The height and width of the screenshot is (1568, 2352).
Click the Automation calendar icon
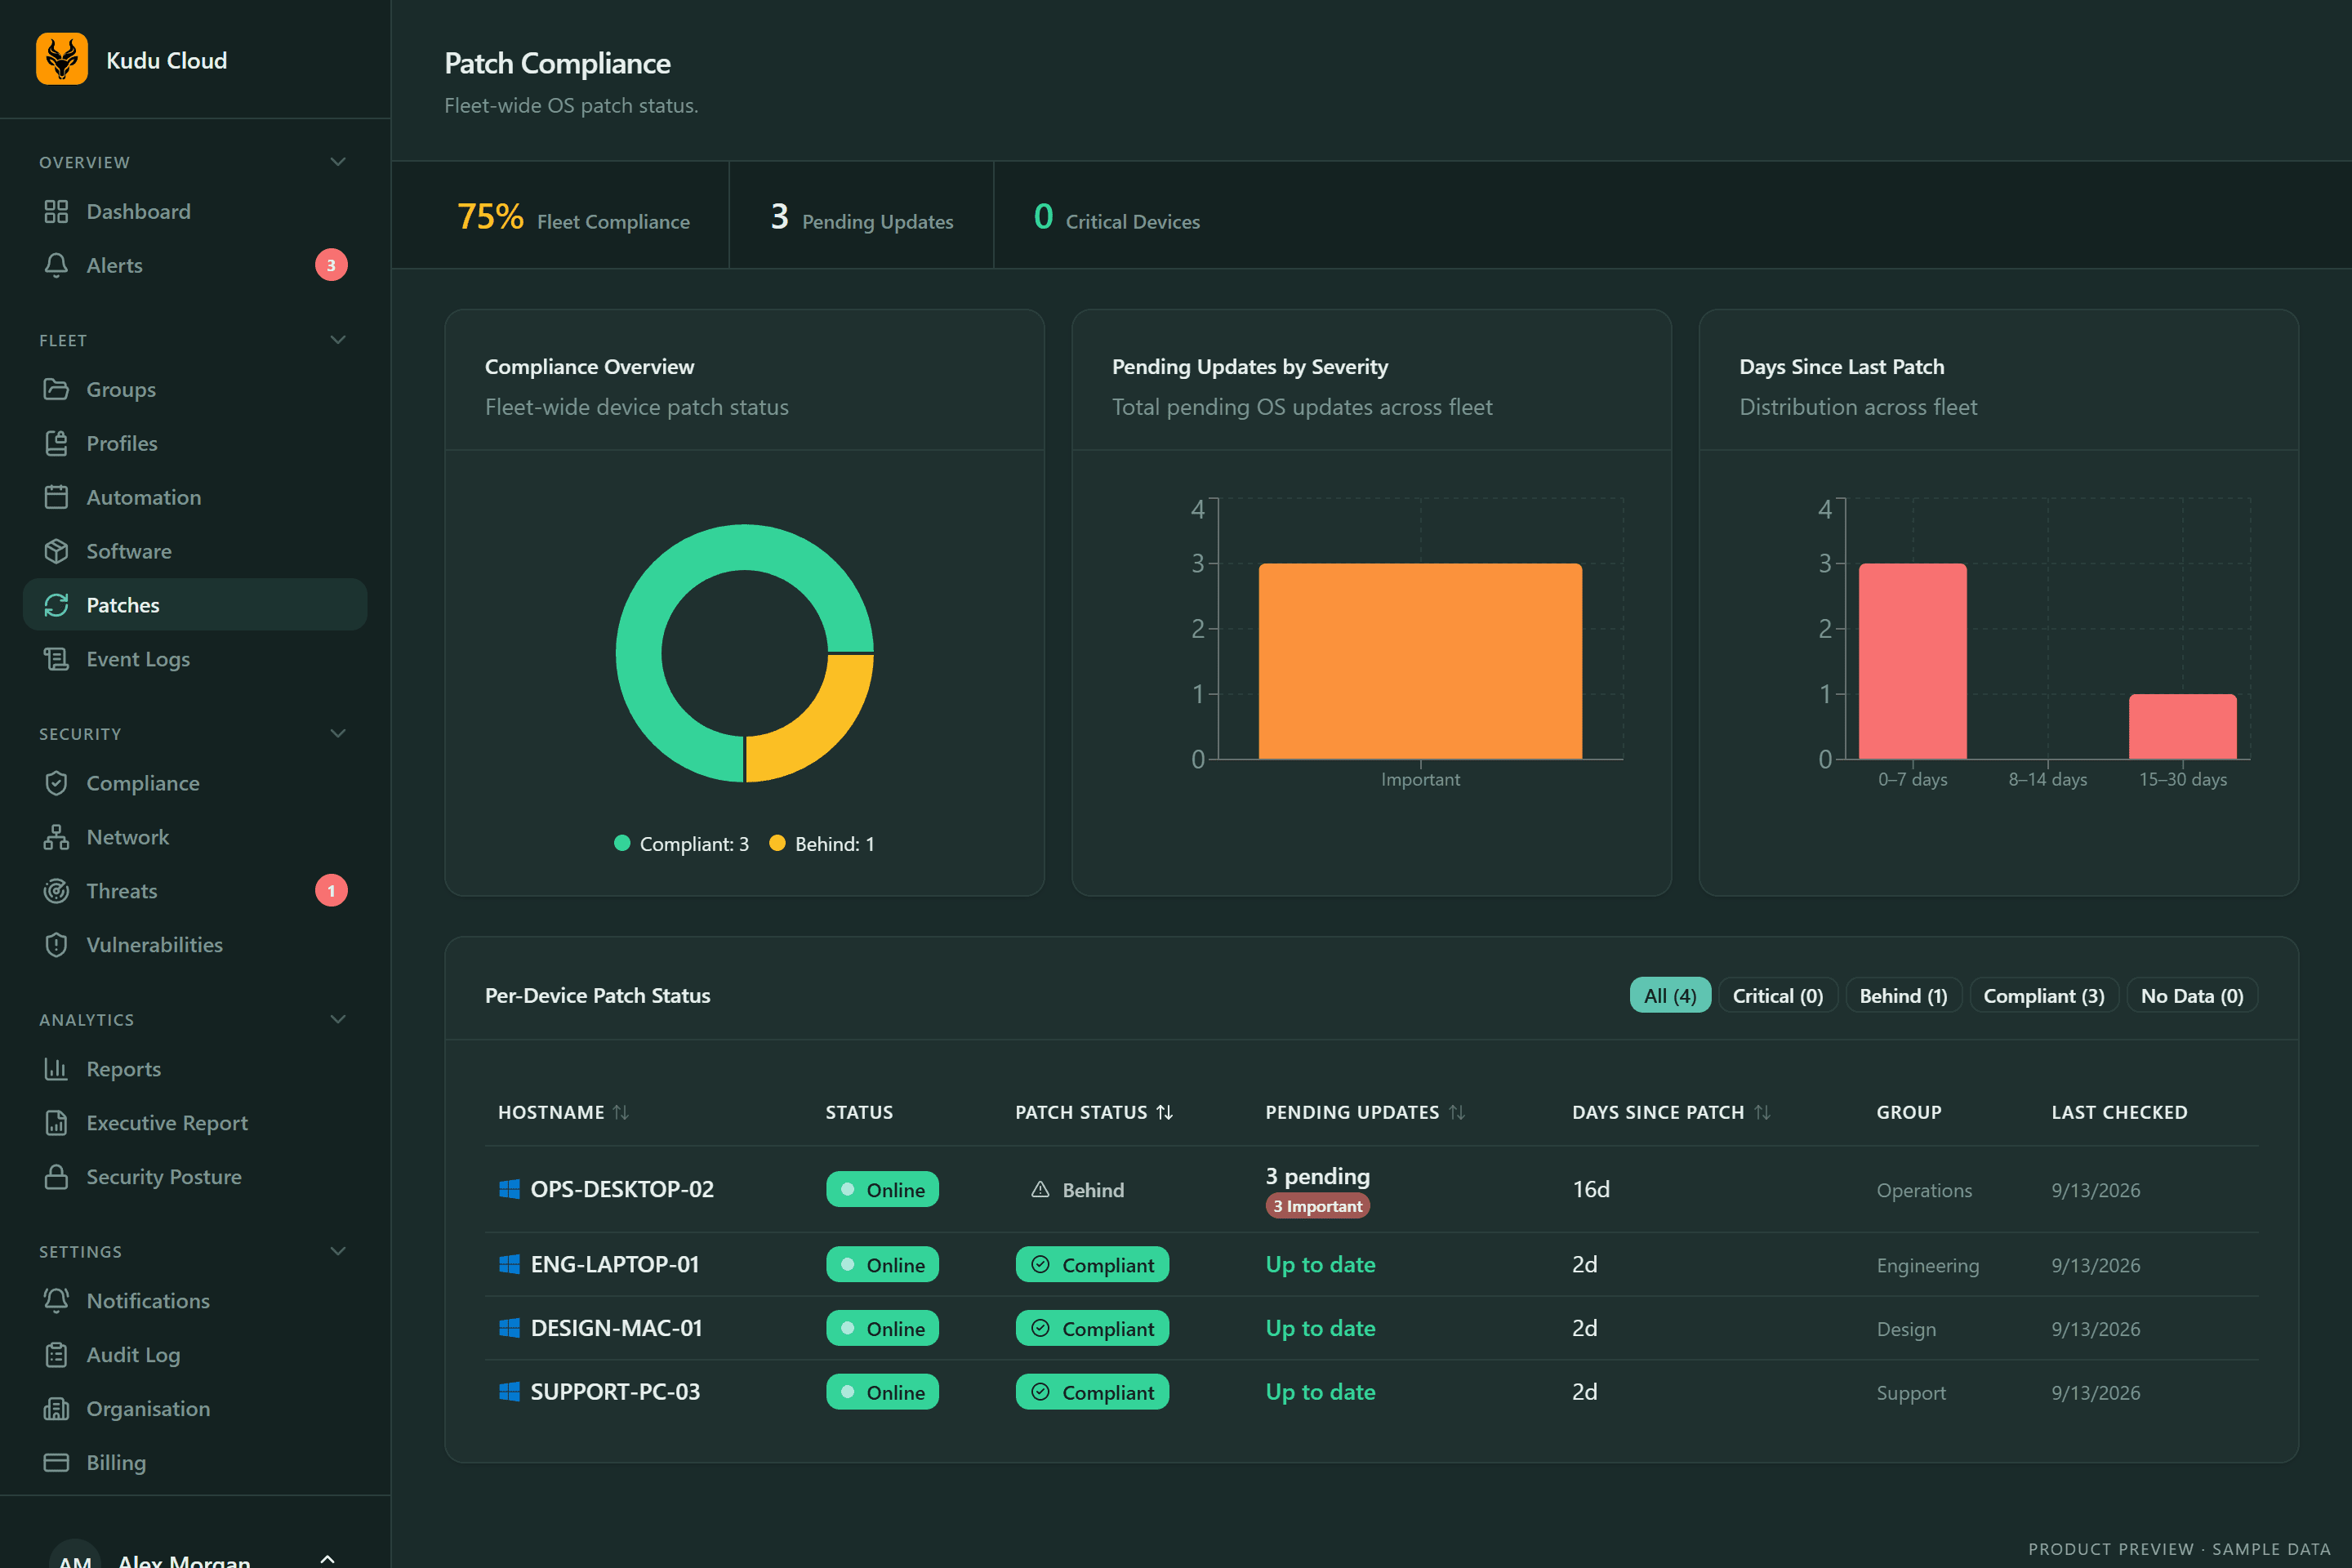(x=56, y=497)
